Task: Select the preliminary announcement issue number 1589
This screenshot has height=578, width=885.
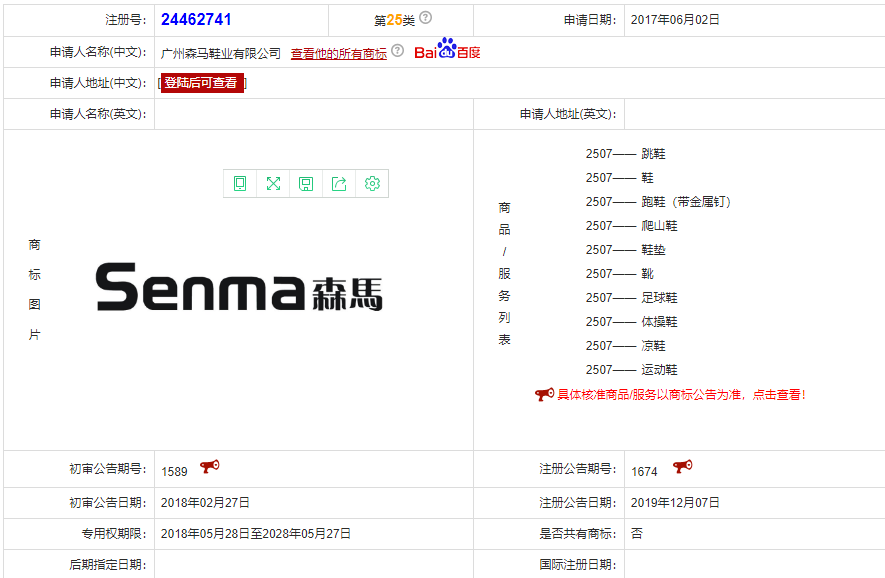Action: (x=174, y=472)
